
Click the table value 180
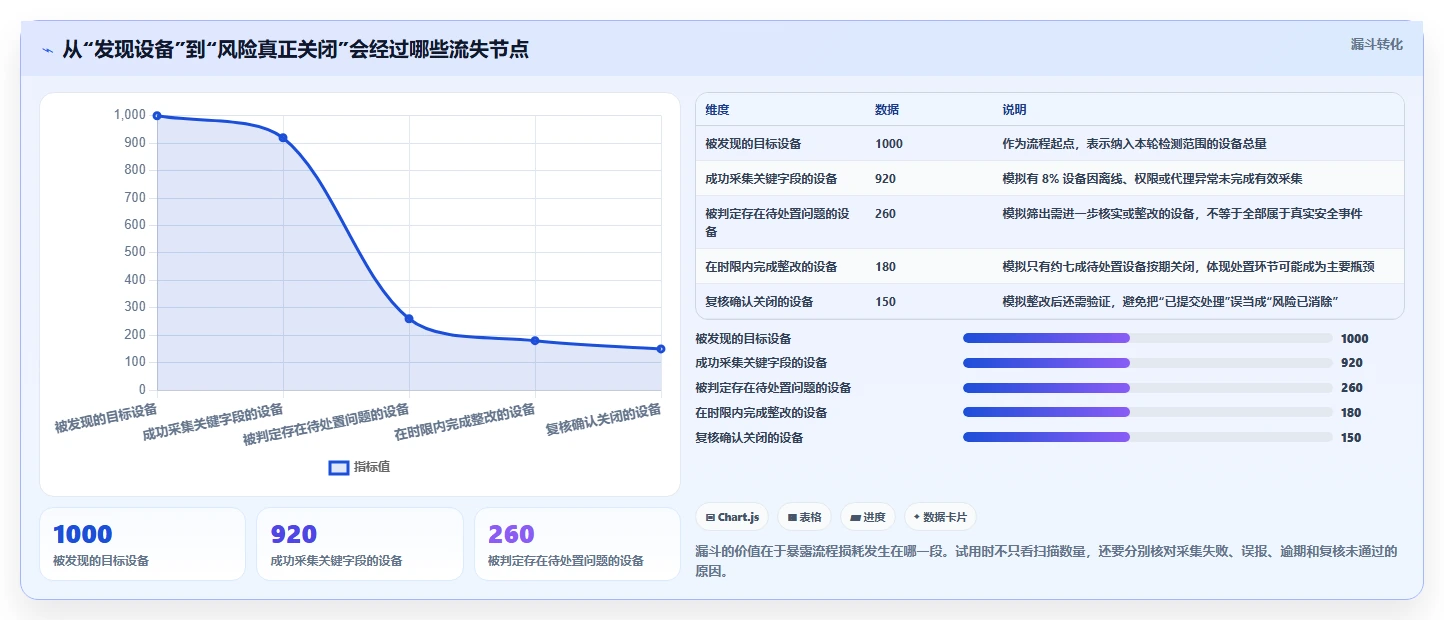click(x=885, y=267)
